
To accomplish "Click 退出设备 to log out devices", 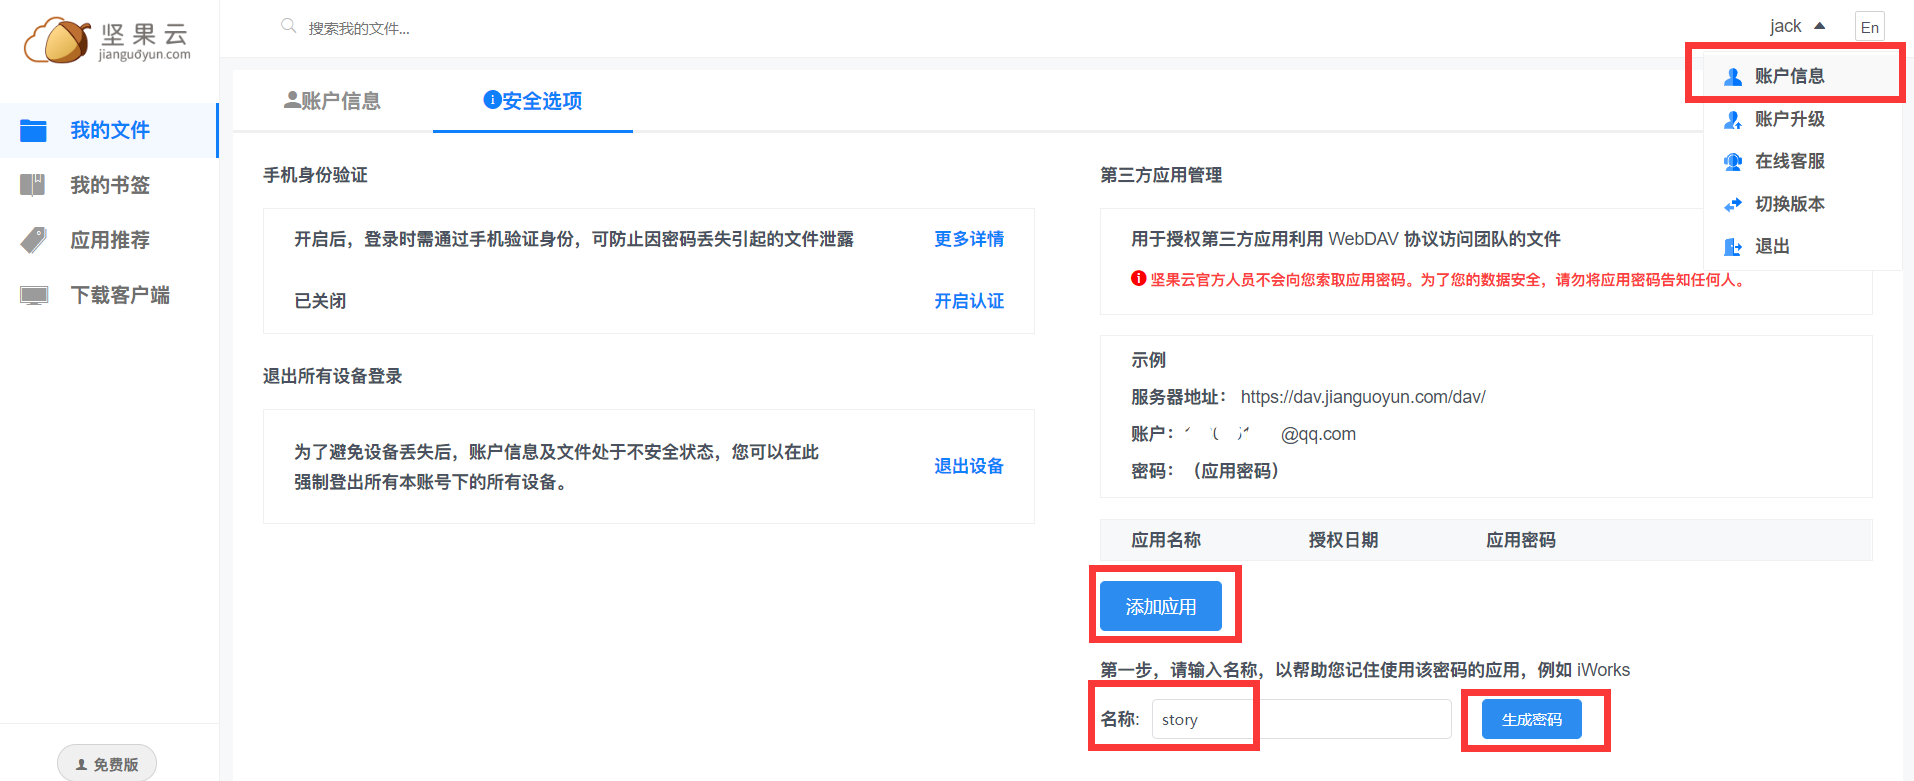I will (x=968, y=466).
